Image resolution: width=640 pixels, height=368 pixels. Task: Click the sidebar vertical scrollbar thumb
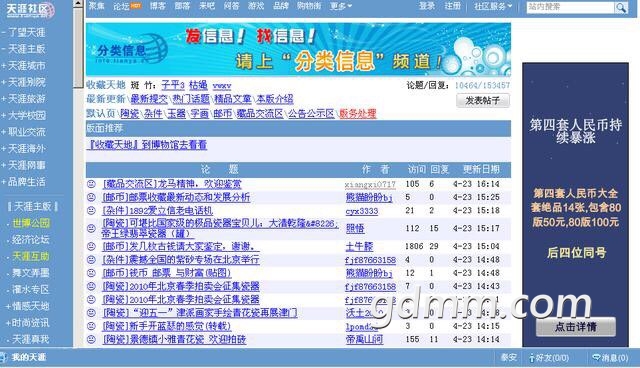(78, 48)
